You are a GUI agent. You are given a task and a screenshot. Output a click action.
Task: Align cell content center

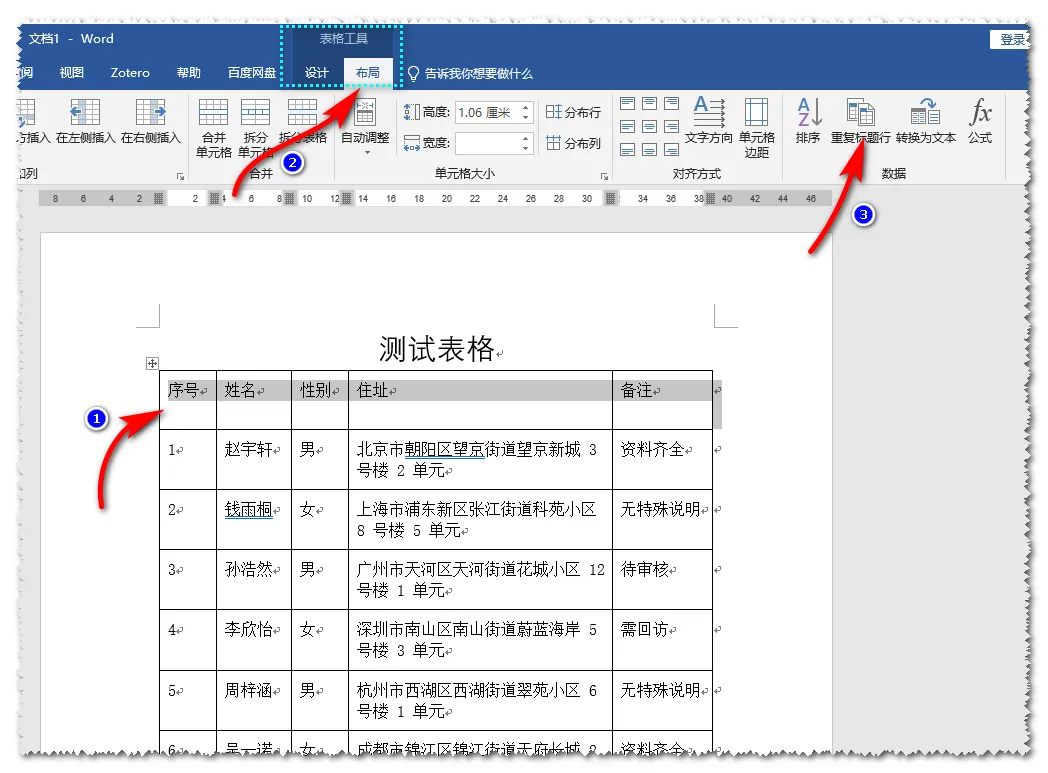point(650,126)
